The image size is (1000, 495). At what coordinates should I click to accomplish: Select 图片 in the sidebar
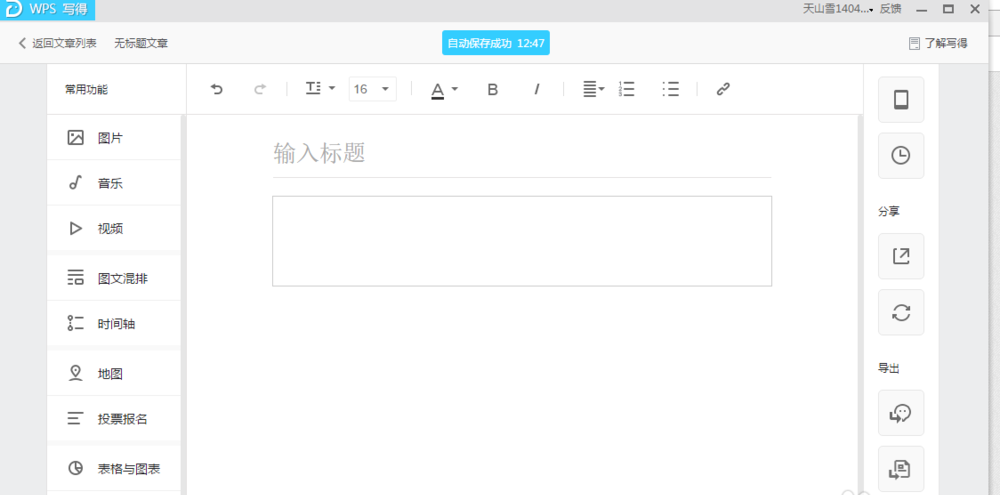110,138
